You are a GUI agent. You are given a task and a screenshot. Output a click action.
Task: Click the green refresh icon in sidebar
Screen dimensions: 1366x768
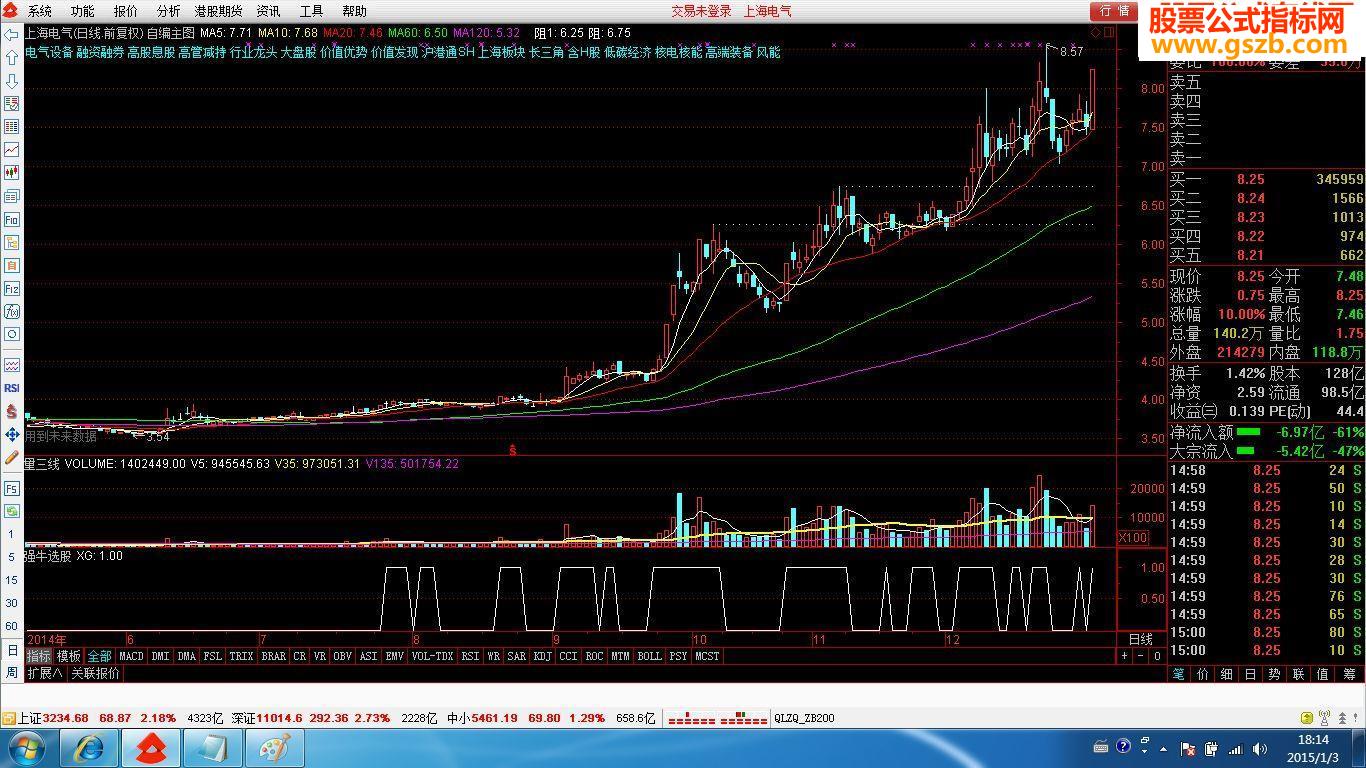[12, 512]
